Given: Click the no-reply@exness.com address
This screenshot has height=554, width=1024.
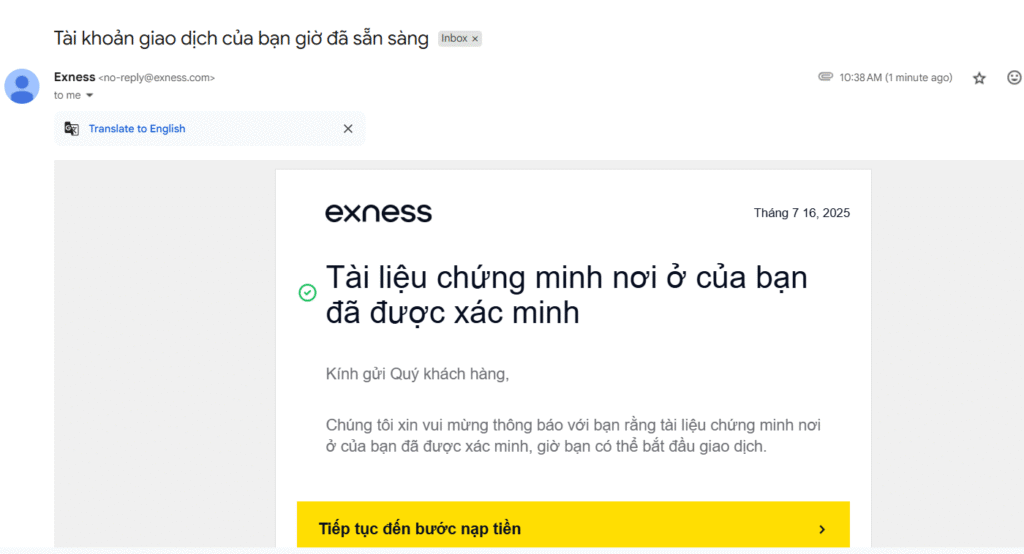Looking at the screenshot, I should [157, 78].
